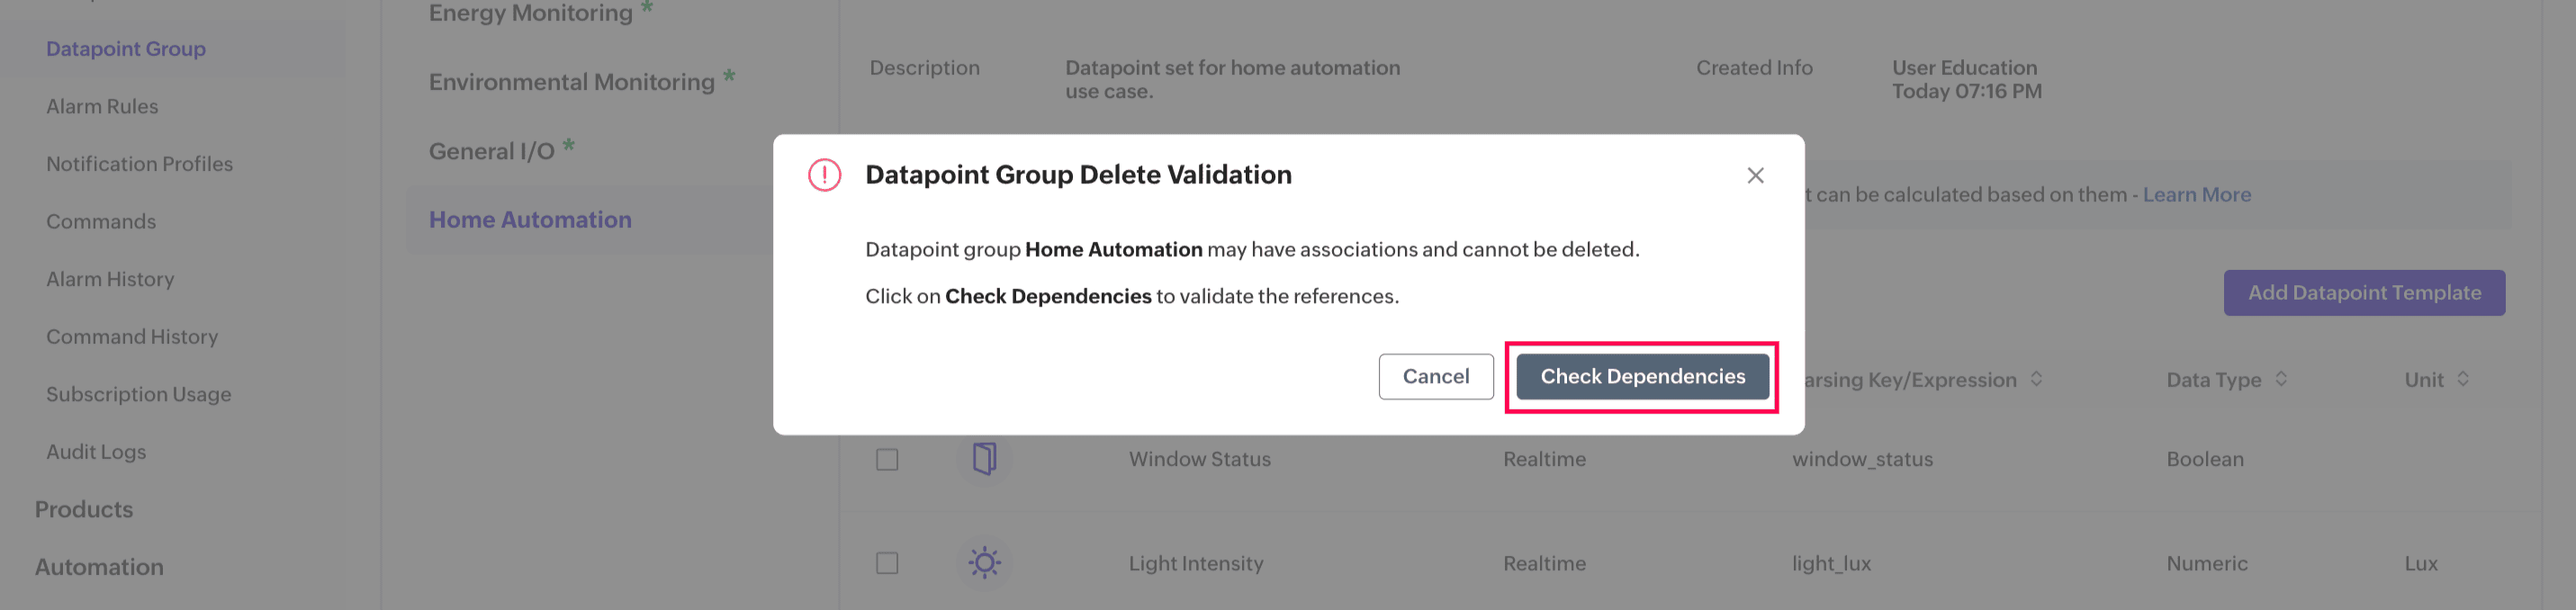2576x610 pixels.
Task: Click Add Datapoint Template button
Action: [x=2364, y=293]
